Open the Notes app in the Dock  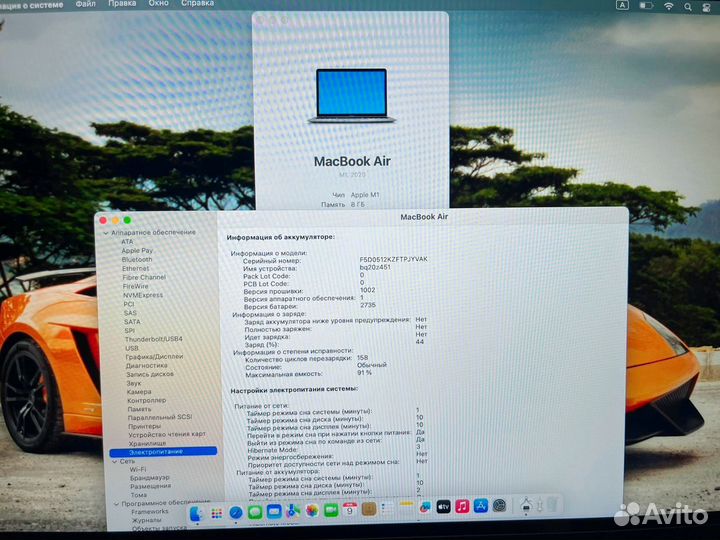coord(406,508)
